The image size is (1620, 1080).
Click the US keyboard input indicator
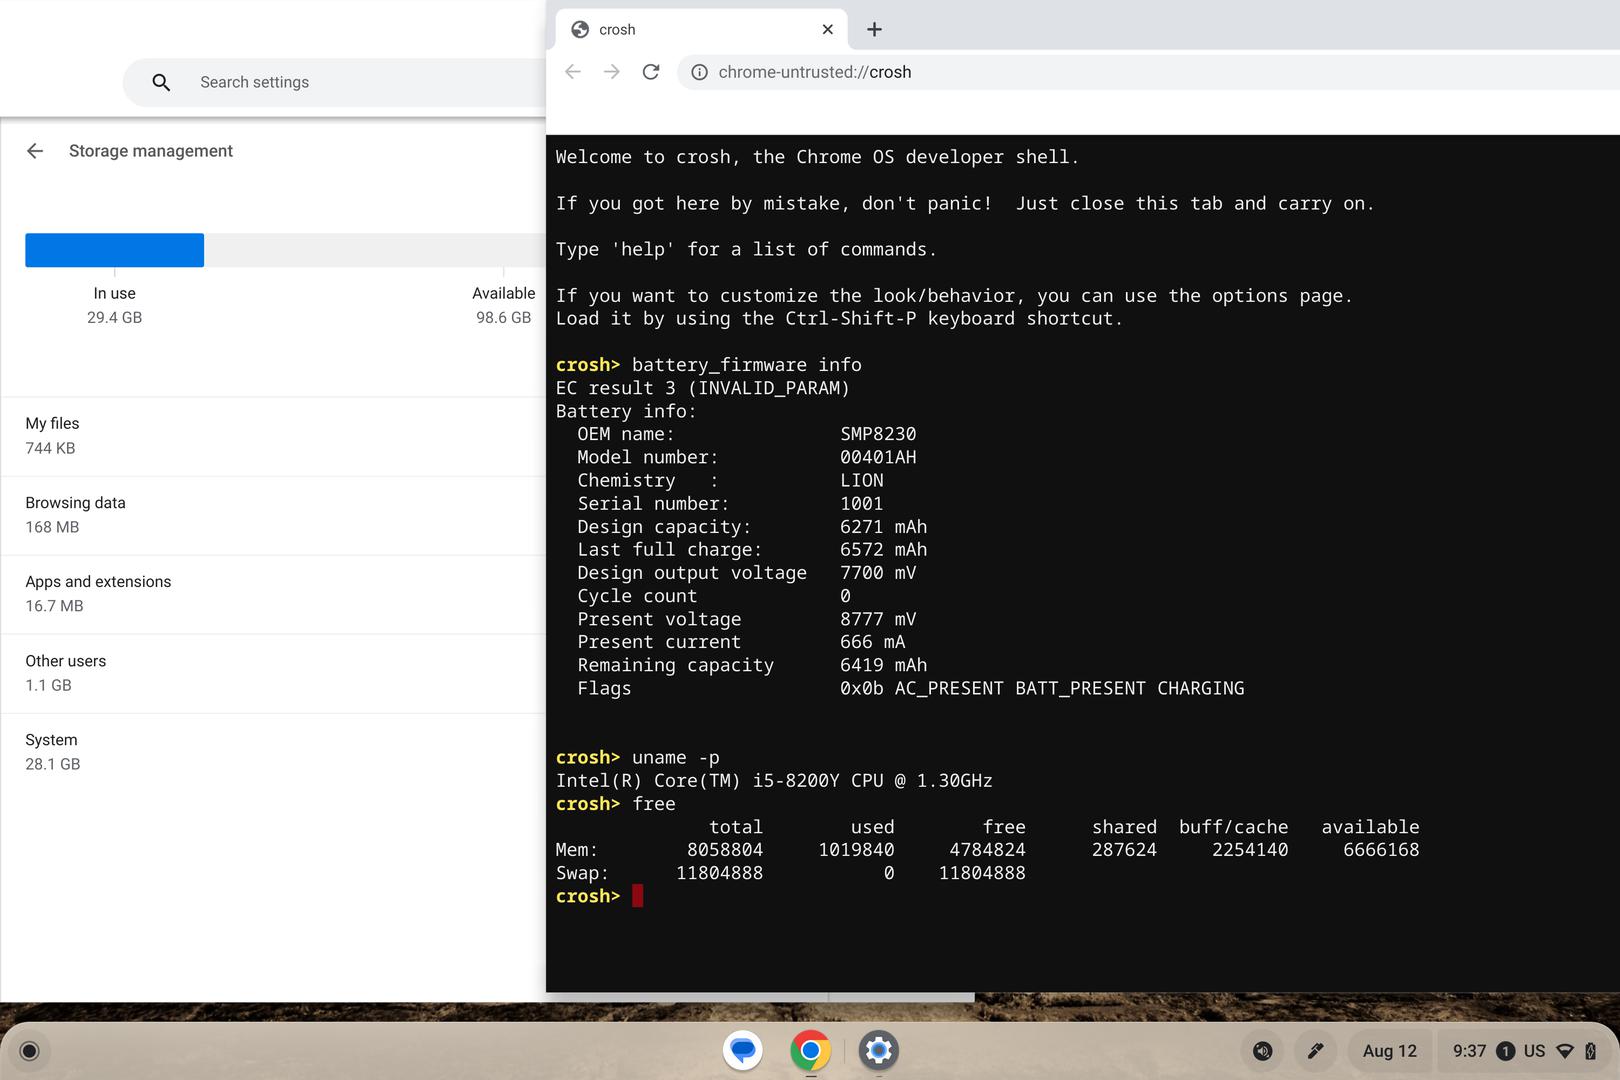pyautogui.click(x=1534, y=1051)
